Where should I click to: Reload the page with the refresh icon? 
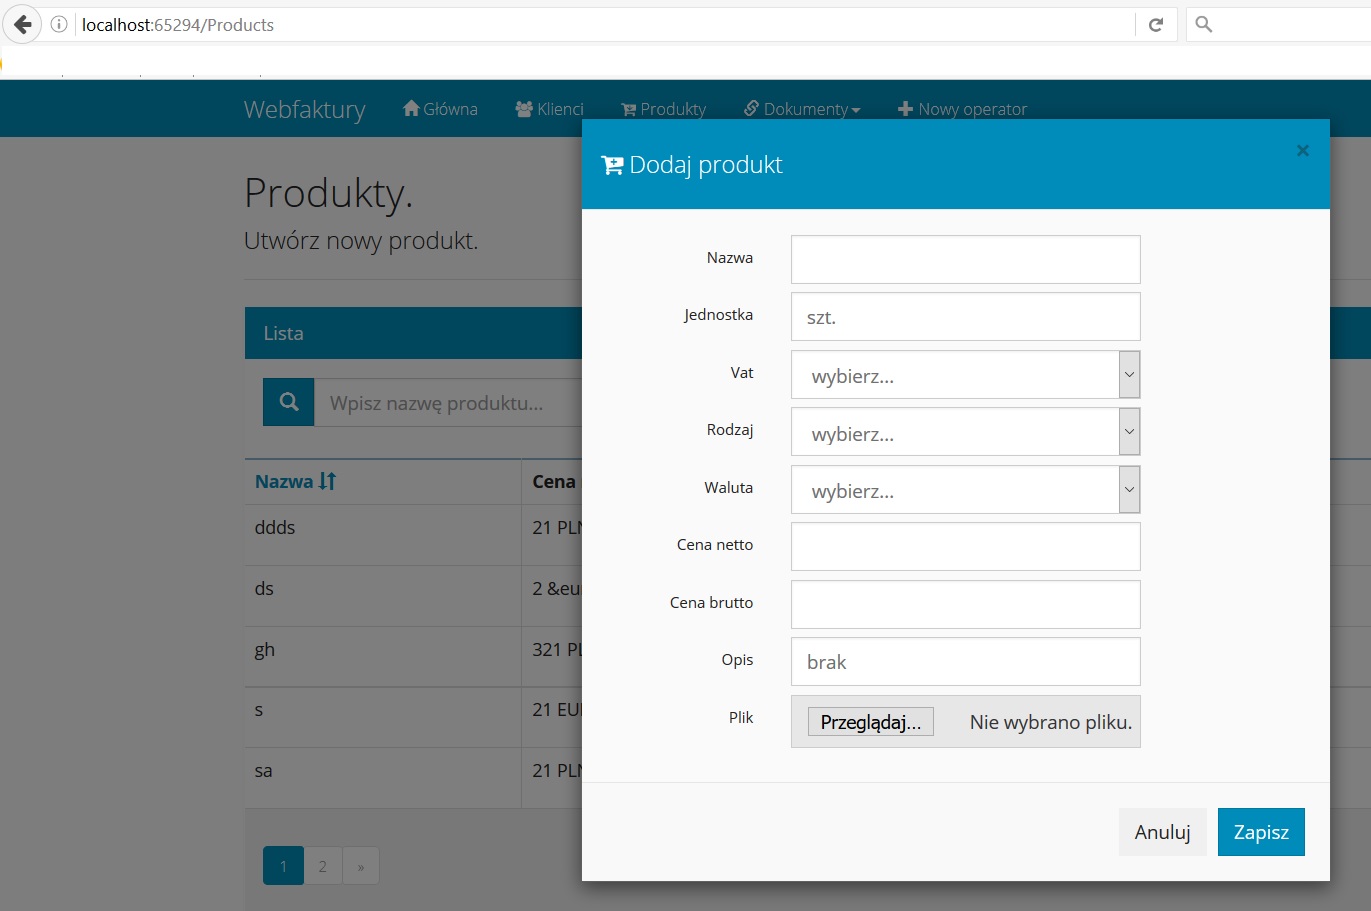click(x=1156, y=24)
